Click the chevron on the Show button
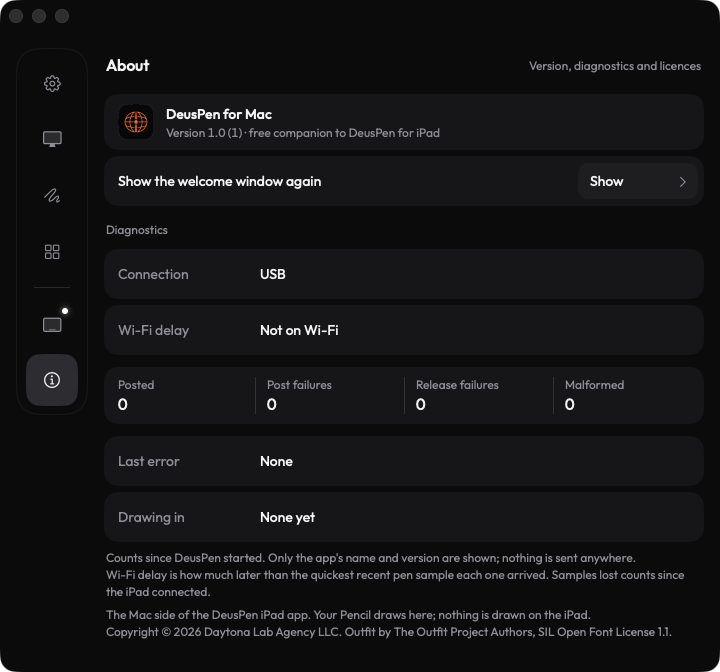The height and width of the screenshot is (672, 720). (x=683, y=181)
